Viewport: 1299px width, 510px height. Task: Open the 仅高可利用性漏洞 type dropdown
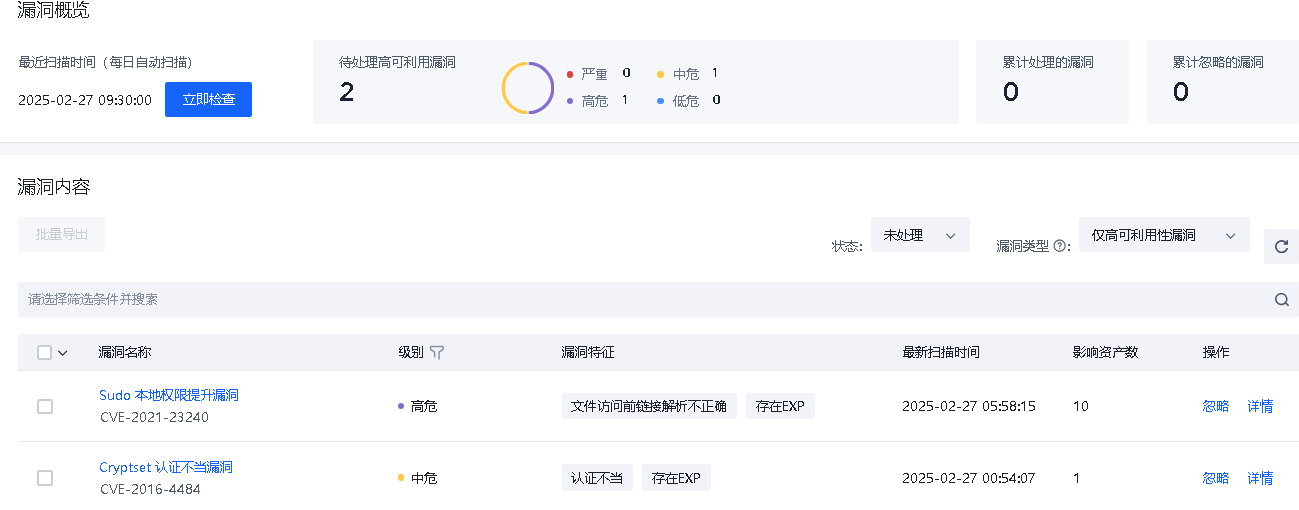tap(1163, 235)
